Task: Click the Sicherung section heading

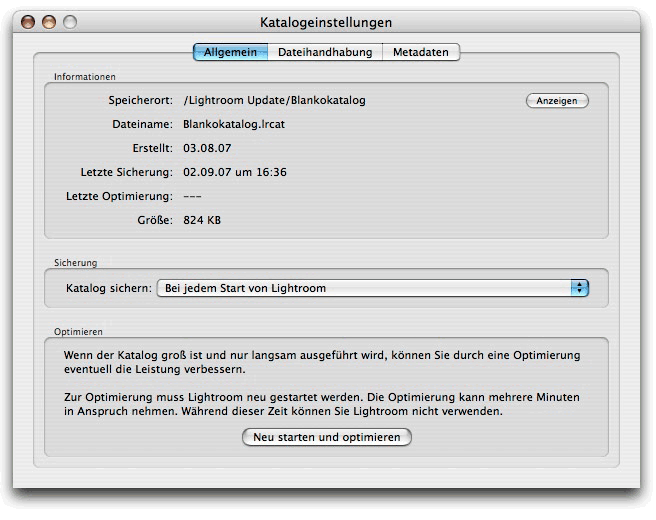Action: click(x=75, y=263)
